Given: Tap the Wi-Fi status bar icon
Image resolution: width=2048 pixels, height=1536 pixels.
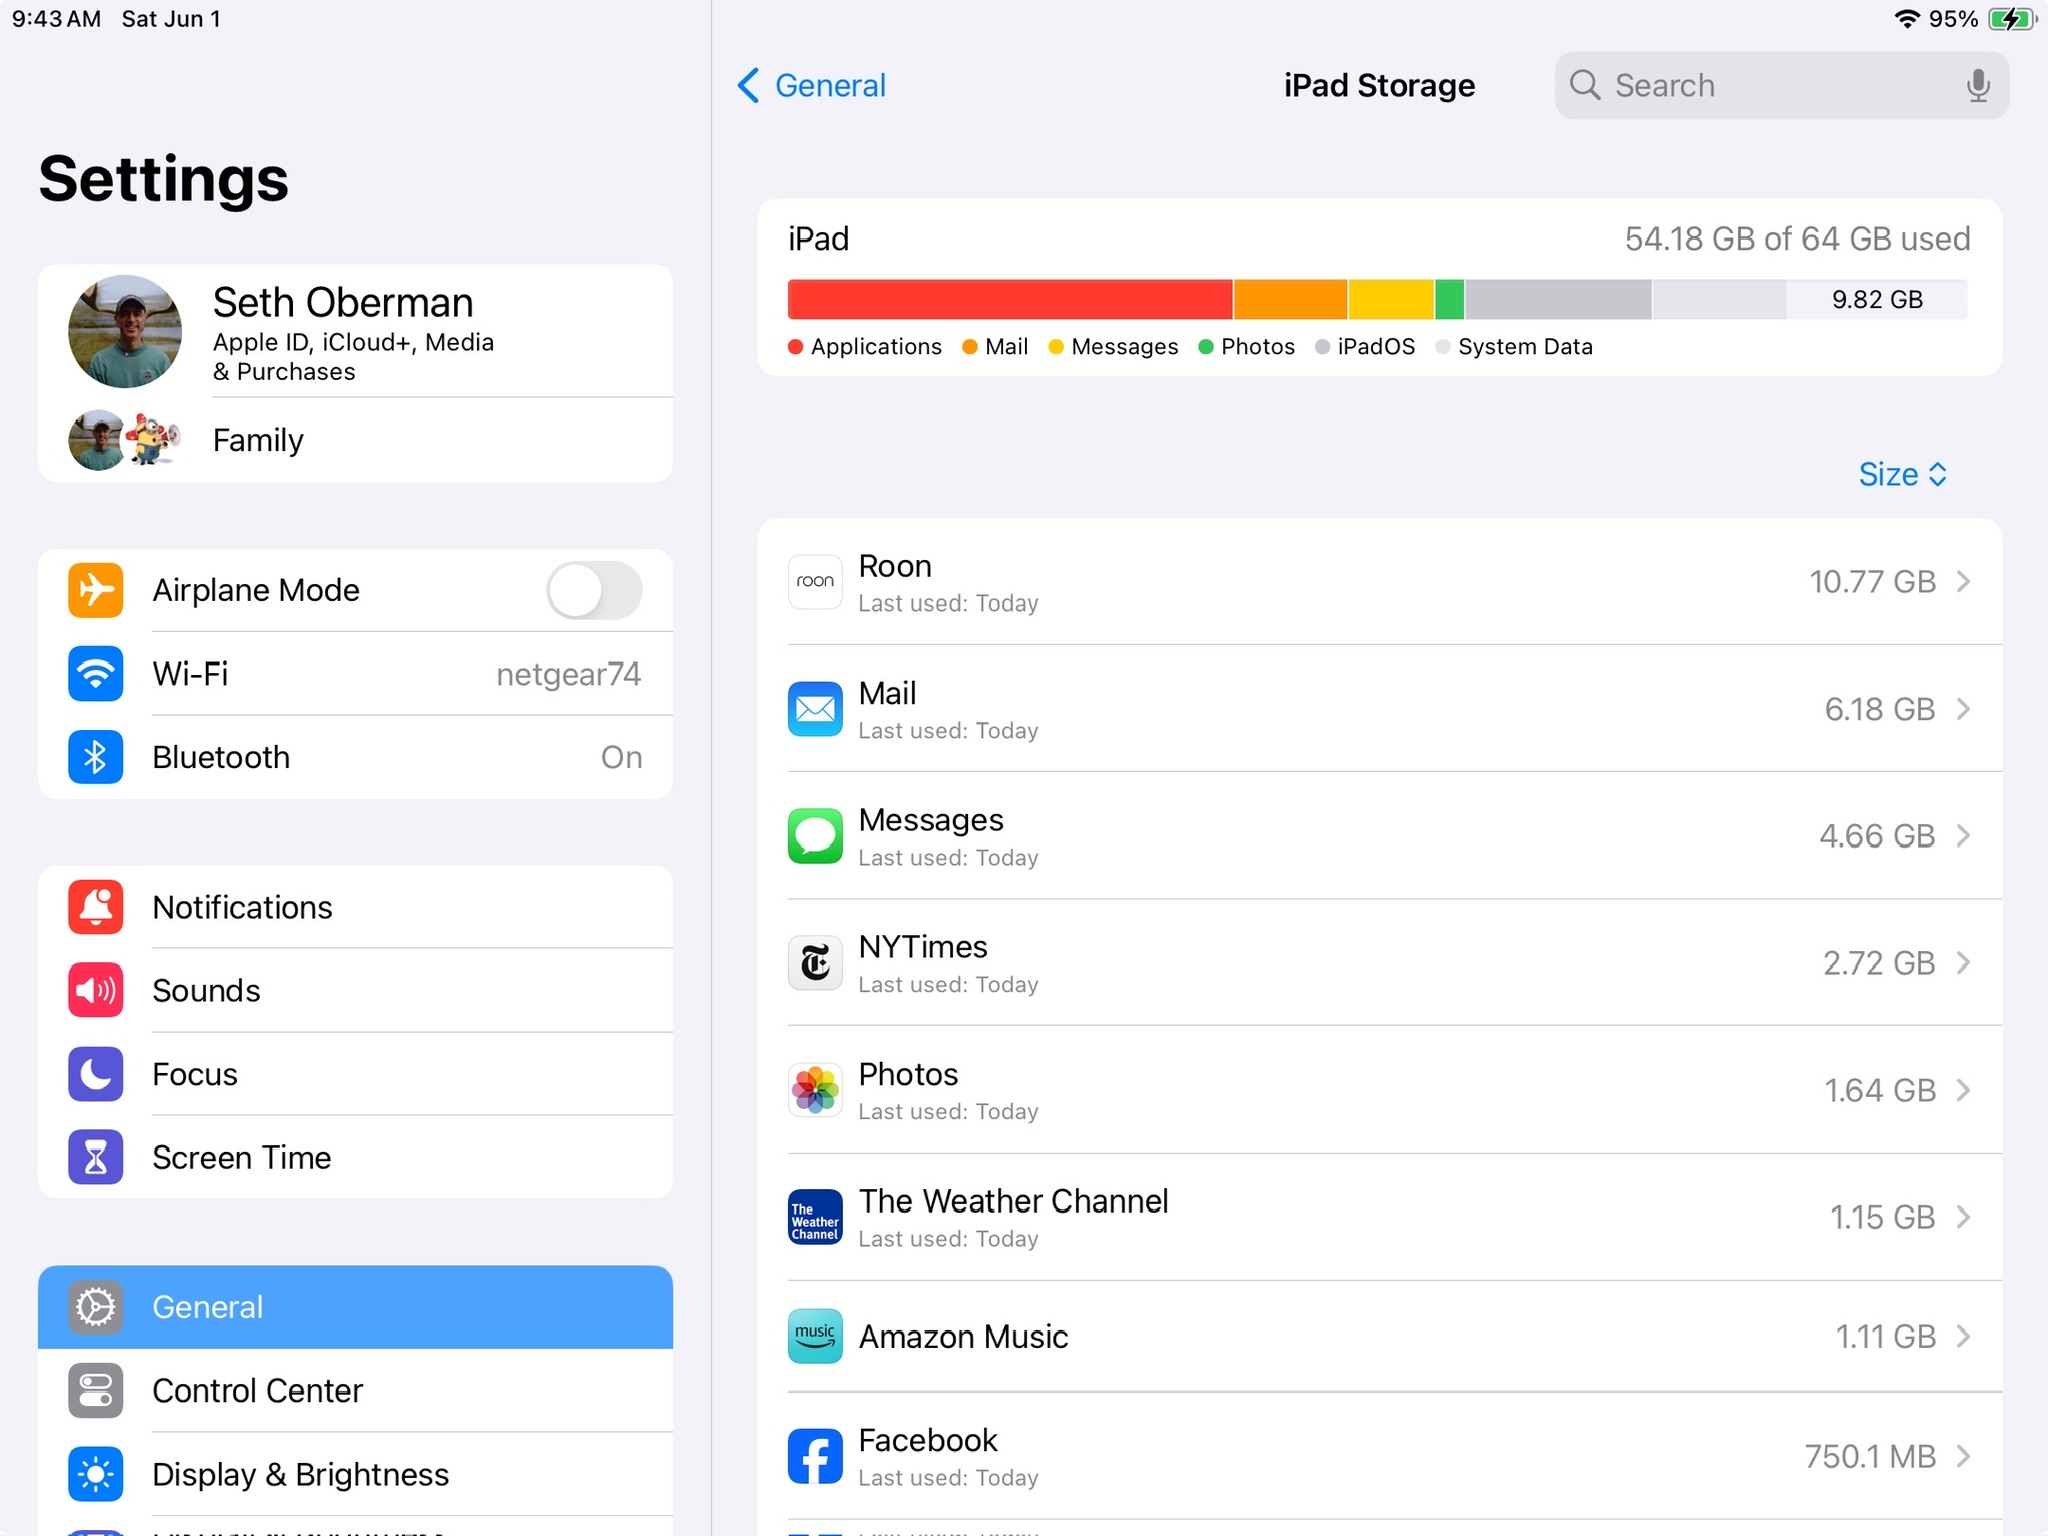Looking at the screenshot, I should point(1907,19).
